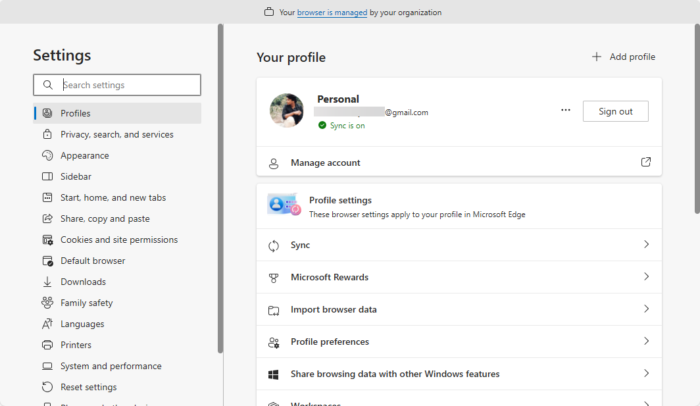Click the Printers icon in sidebar
Viewport: 700px width, 406px height.
click(47, 345)
